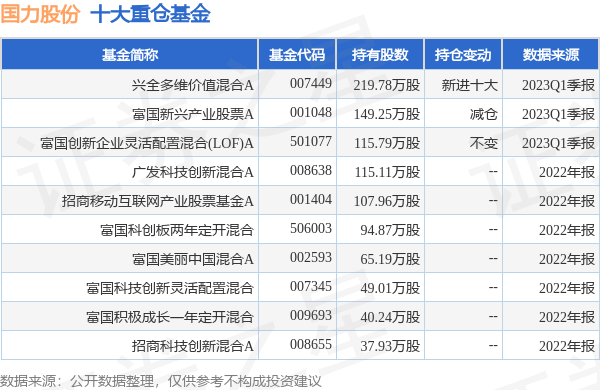
Task: Click the 115.79万股 holding value
Action: point(387,143)
